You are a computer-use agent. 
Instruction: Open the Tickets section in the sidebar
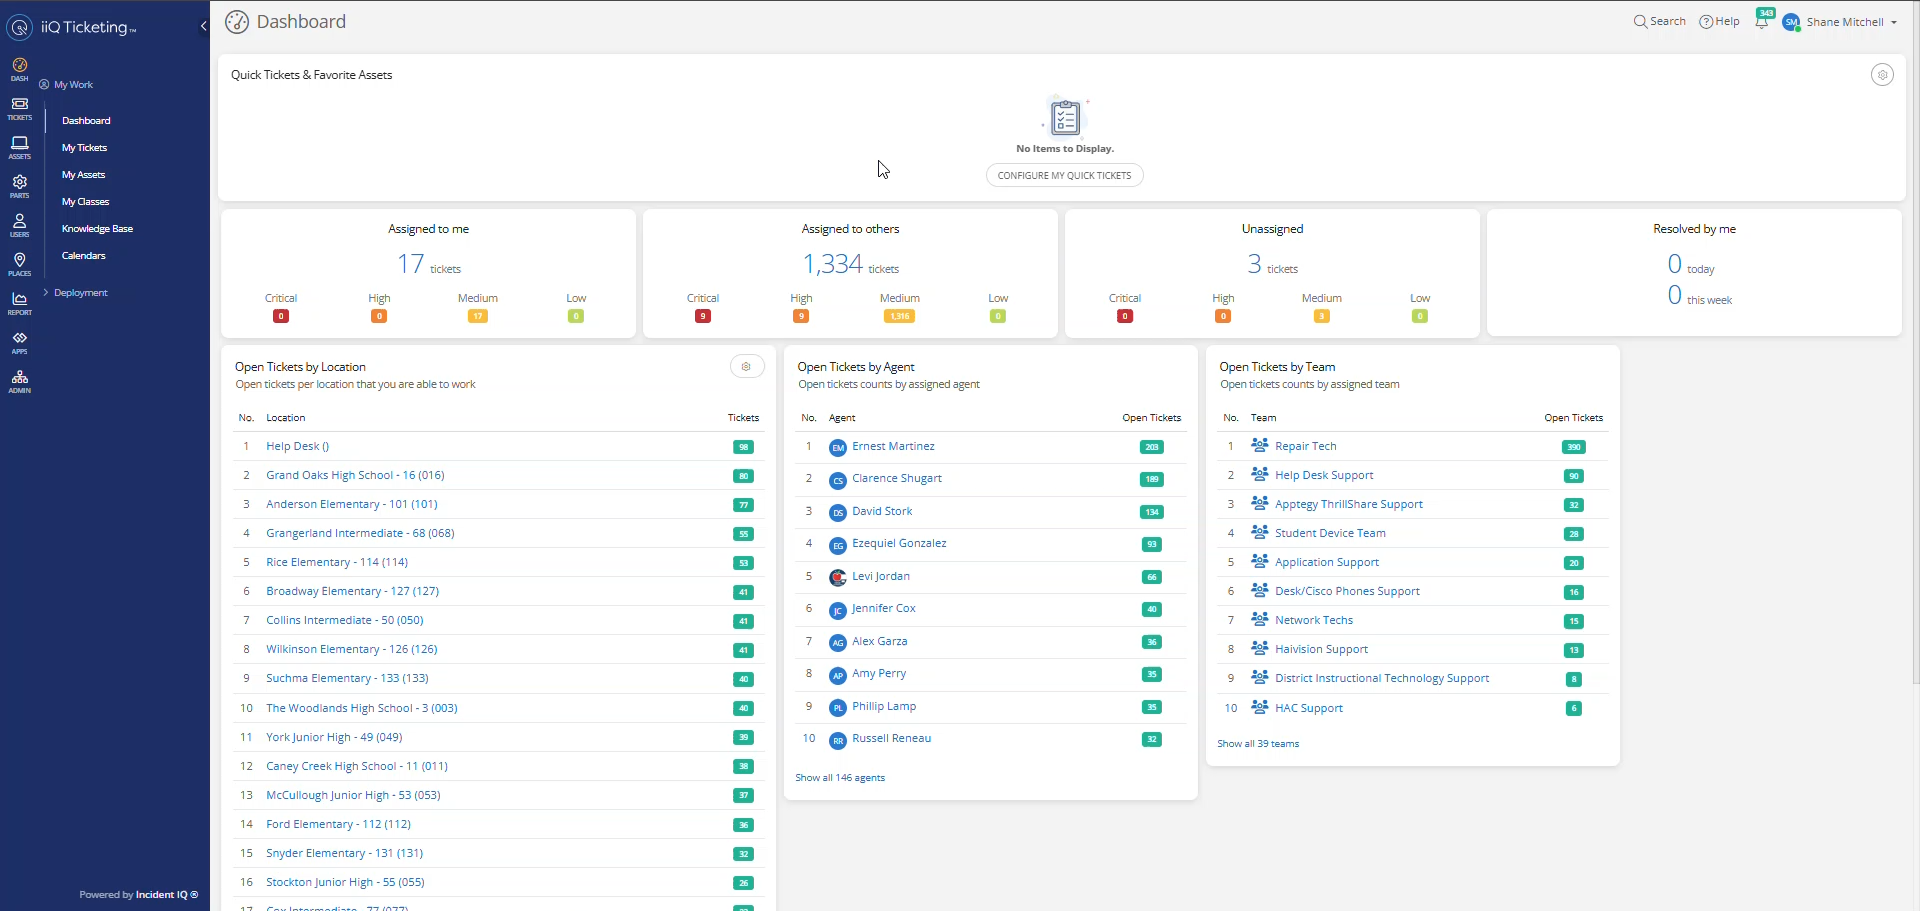click(x=19, y=108)
